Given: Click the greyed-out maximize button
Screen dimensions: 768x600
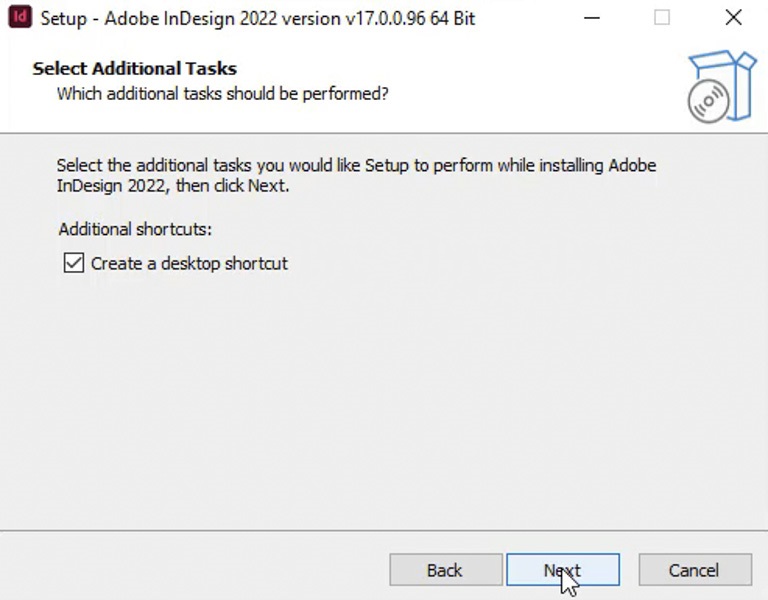Looking at the screenshot, I should [x=662, y=17].
